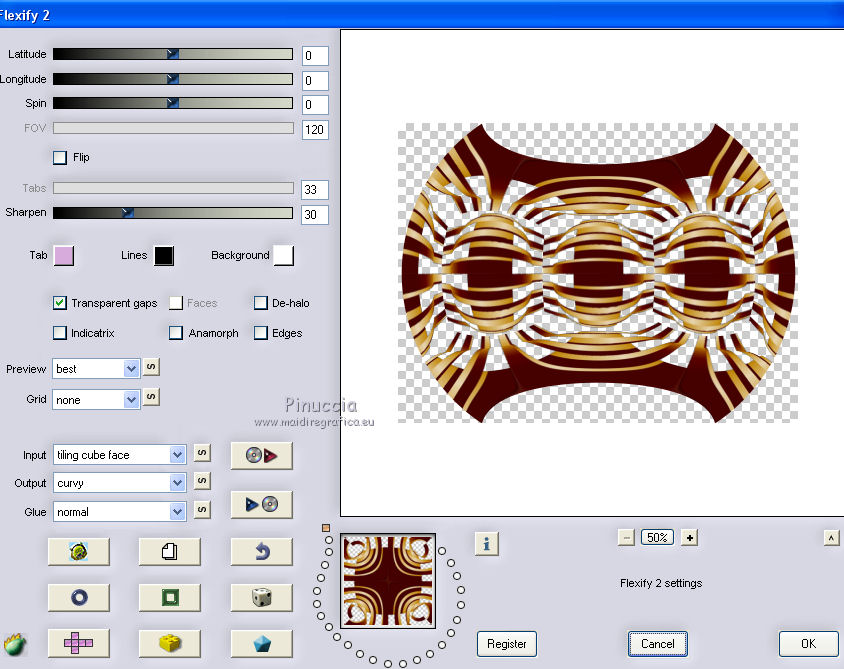Click the Cancel button
Image resolution: width=844 pixels, height=669 pixels.
657,644
